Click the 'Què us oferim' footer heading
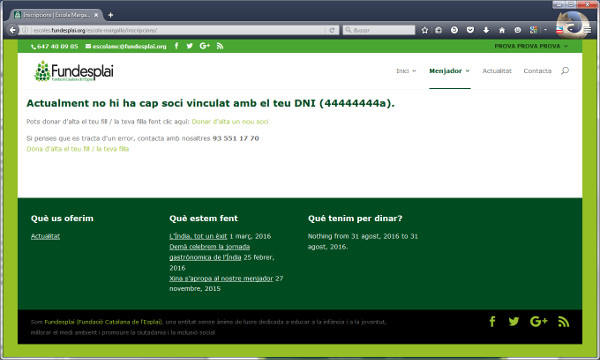Image resolution: width=600 pixels, height=360 pixels. 62,218
